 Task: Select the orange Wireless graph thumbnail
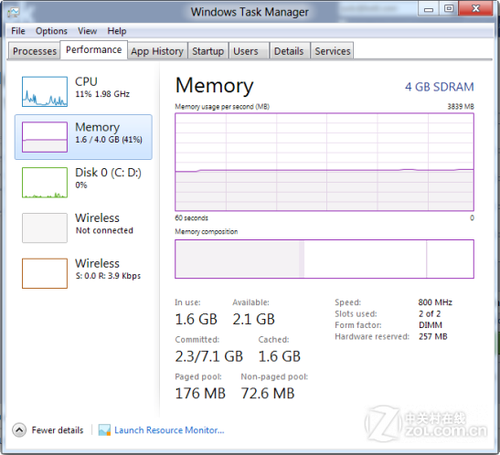point(45,273)
